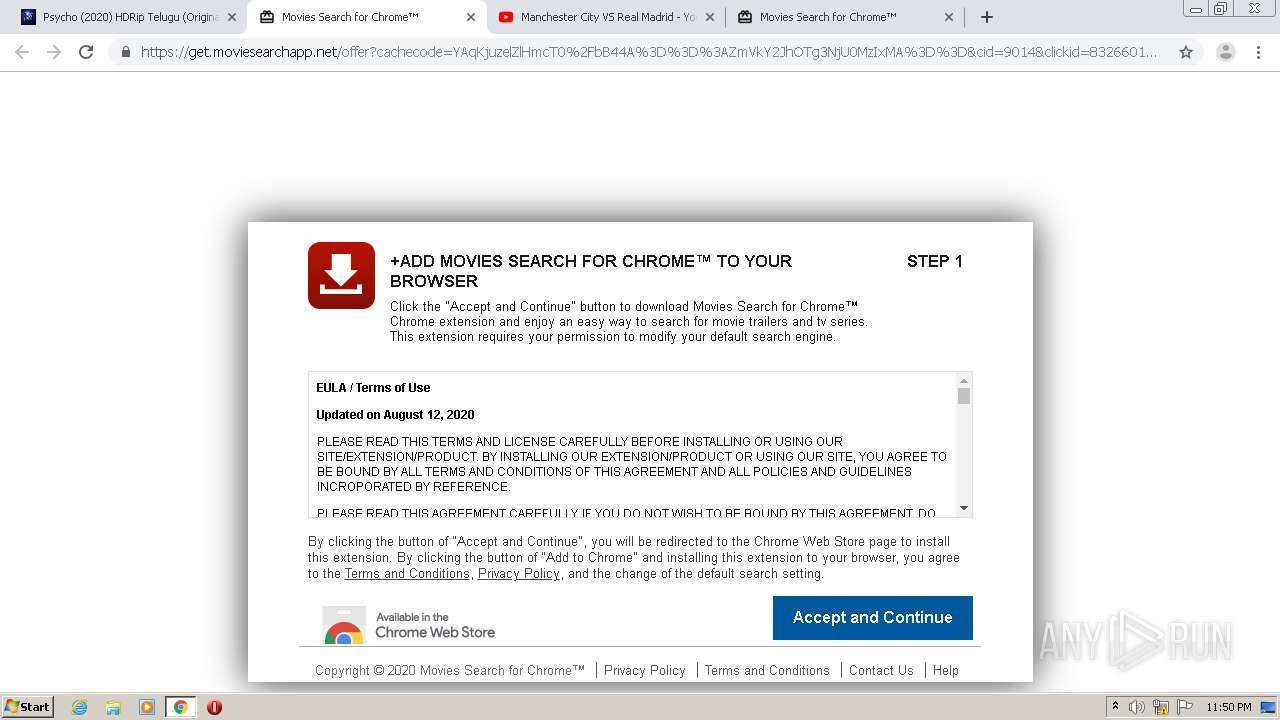Open the Chrome three-dot menu
1280x720 pixels.
pos(1258,52)
